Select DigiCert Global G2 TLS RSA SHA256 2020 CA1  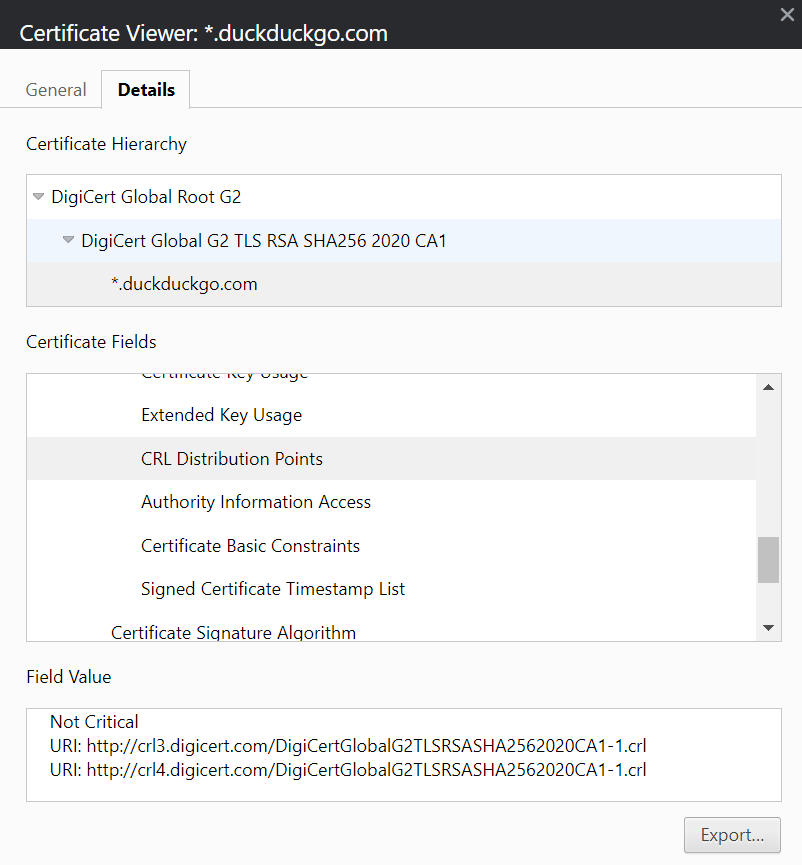tap(404, 241)
